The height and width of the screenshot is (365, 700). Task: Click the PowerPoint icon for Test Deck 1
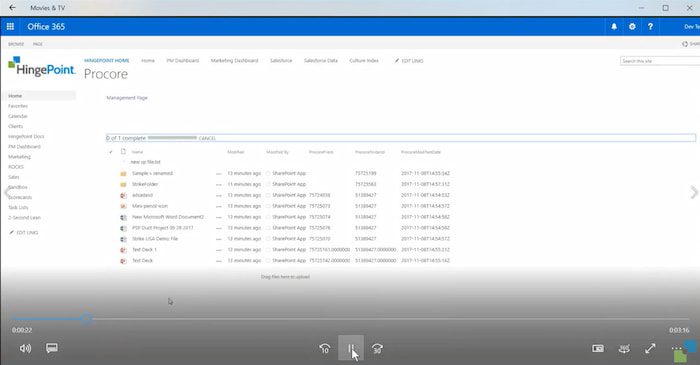coord(123,250)
